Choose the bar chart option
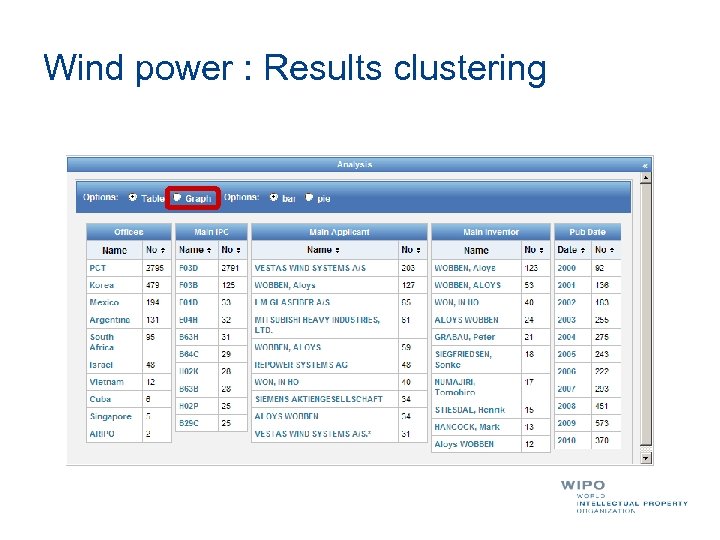Image resolution: width=720 pixels, height=540 pixels. pos(274,197)
